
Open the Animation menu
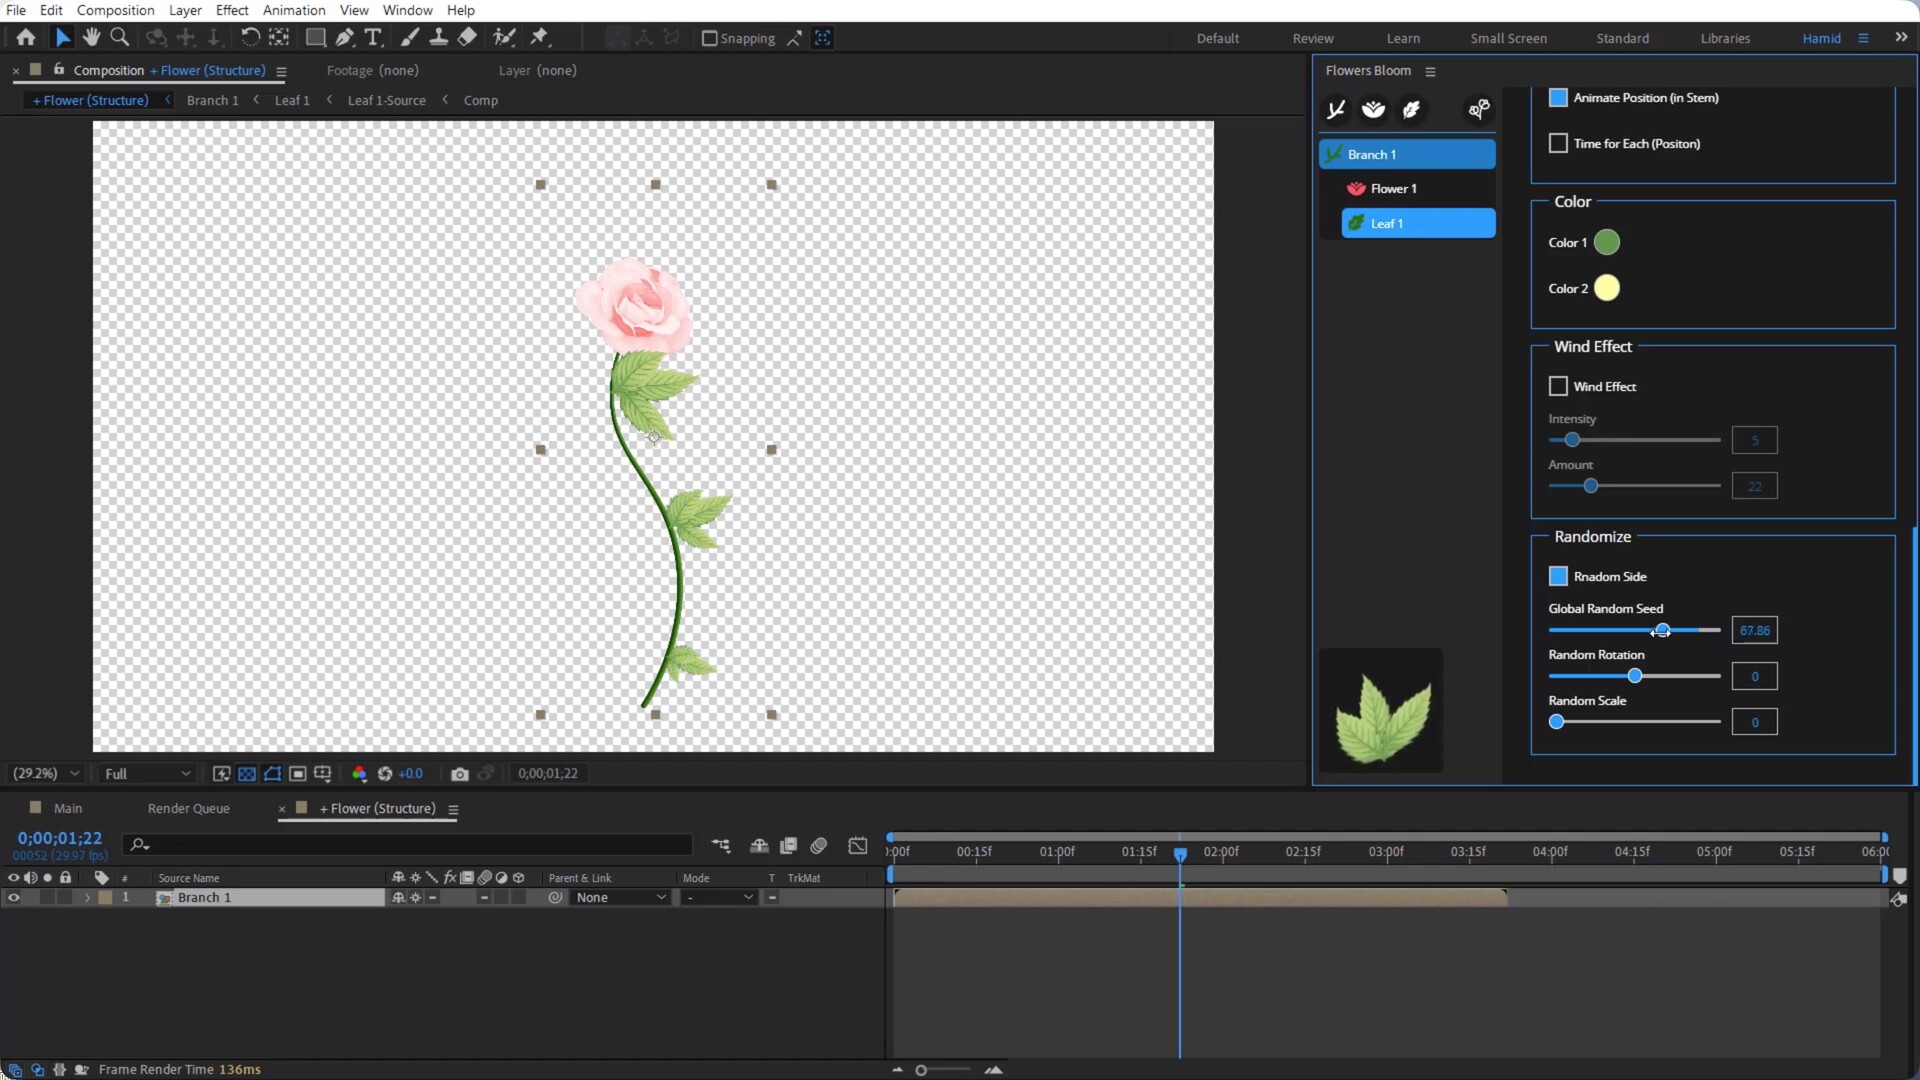293,10
